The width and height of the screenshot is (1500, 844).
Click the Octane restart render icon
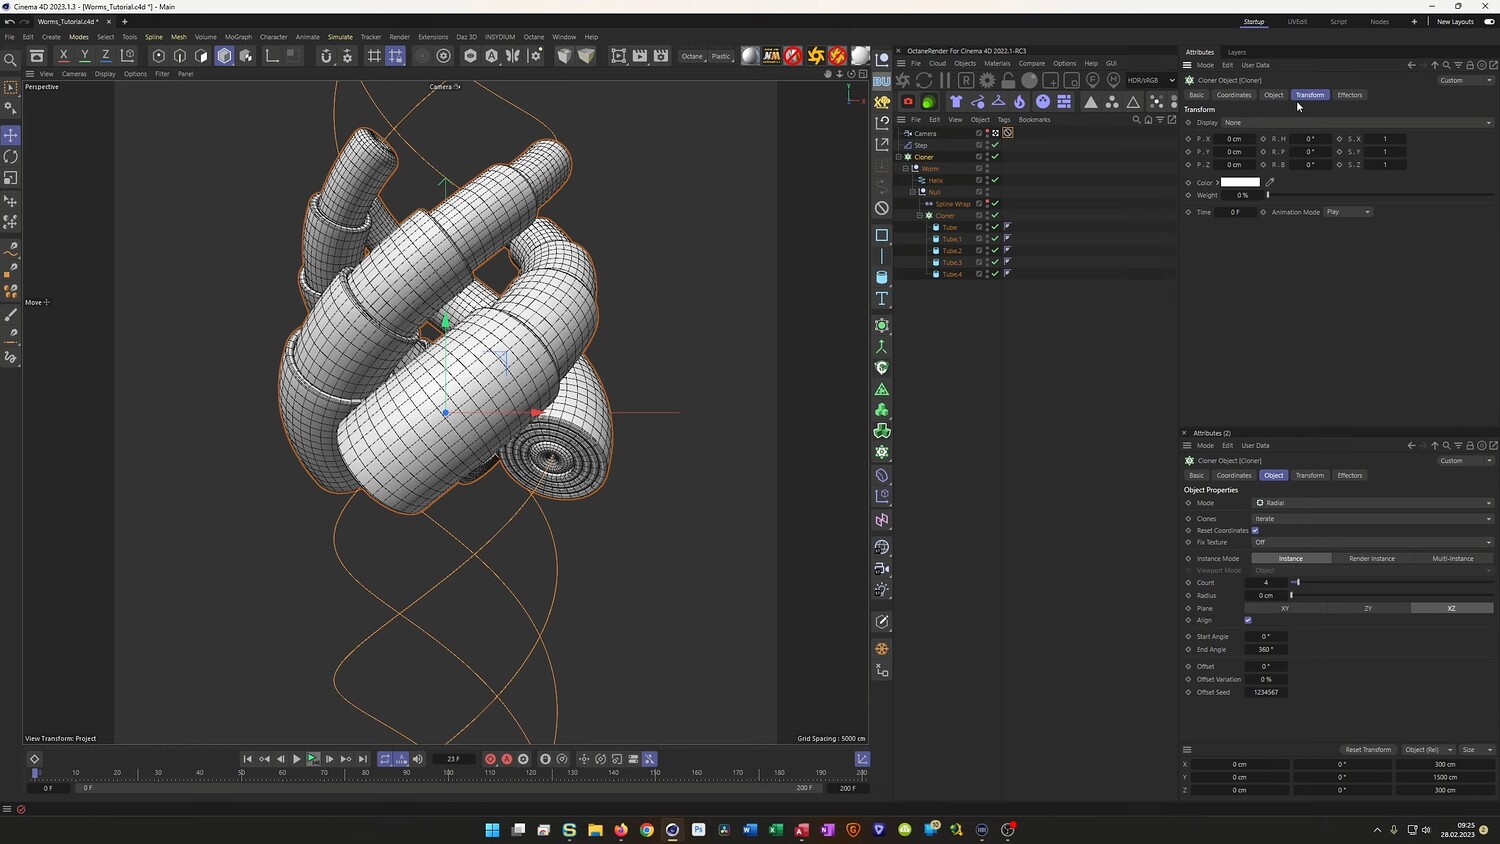tap(924, 80)
